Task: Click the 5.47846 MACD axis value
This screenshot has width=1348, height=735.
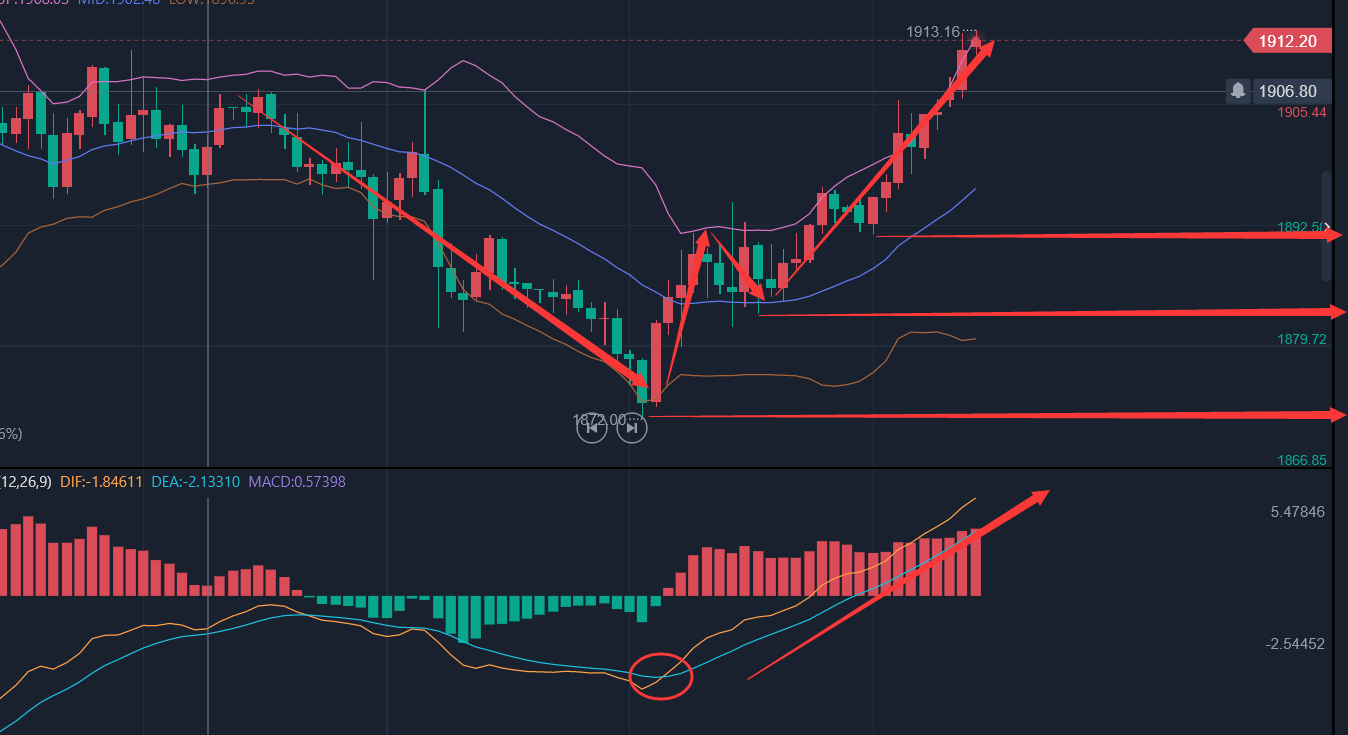Action: coord(1297,512)
